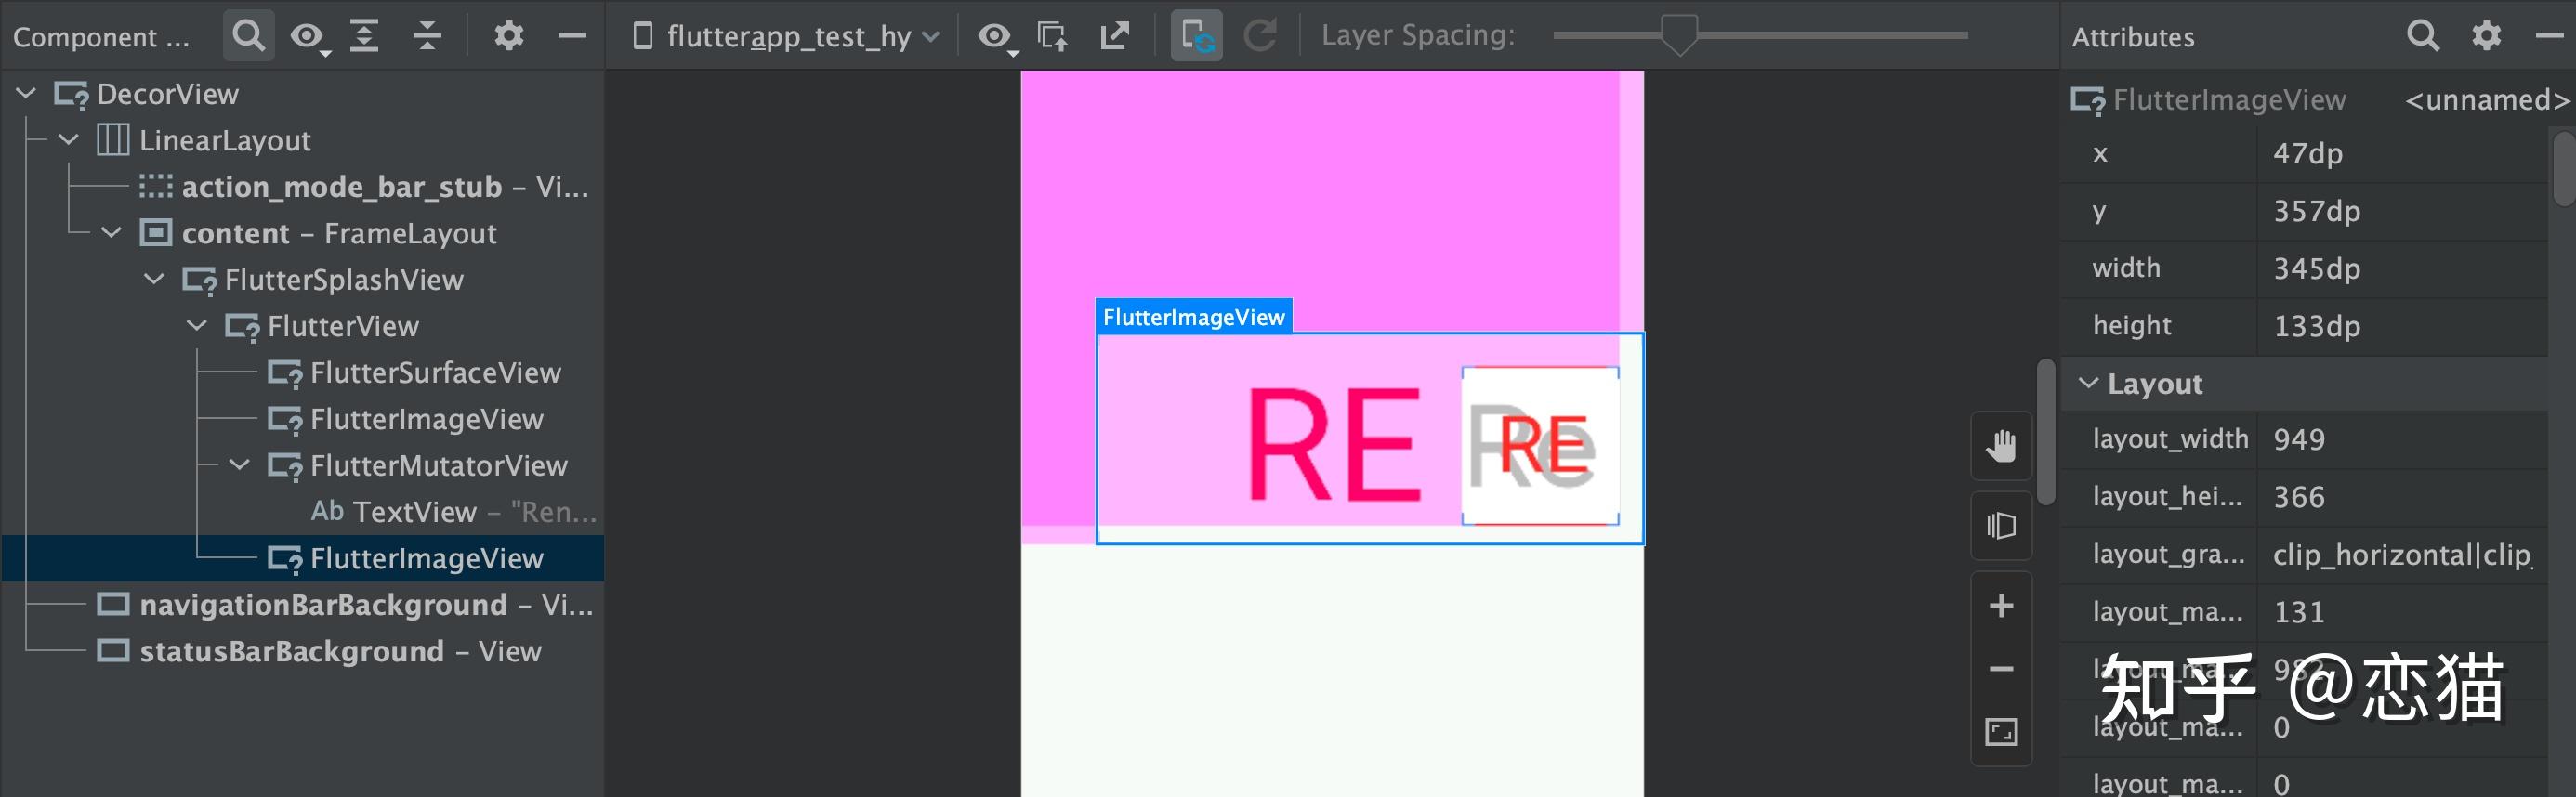Collapse the DecorView tree node
Image resolution: width=2576 pixels, height=797 pixels.
pos(27,94)
